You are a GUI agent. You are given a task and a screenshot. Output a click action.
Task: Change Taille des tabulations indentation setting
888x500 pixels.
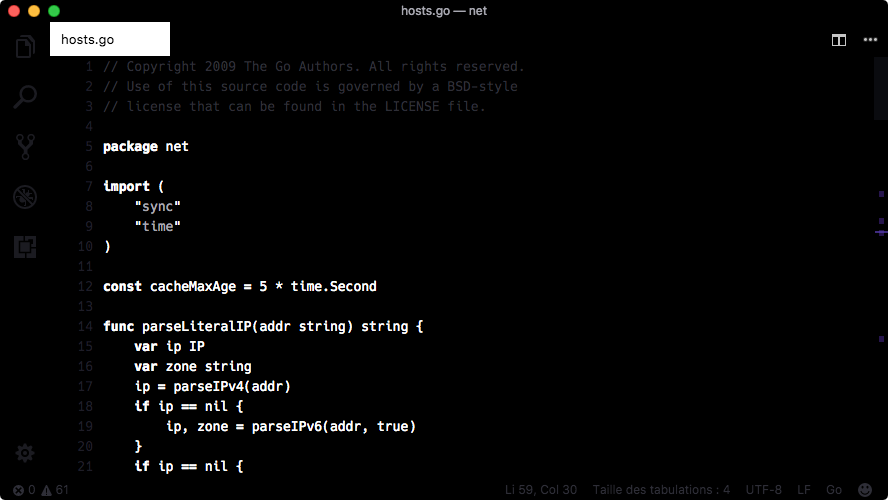point(661,490)
